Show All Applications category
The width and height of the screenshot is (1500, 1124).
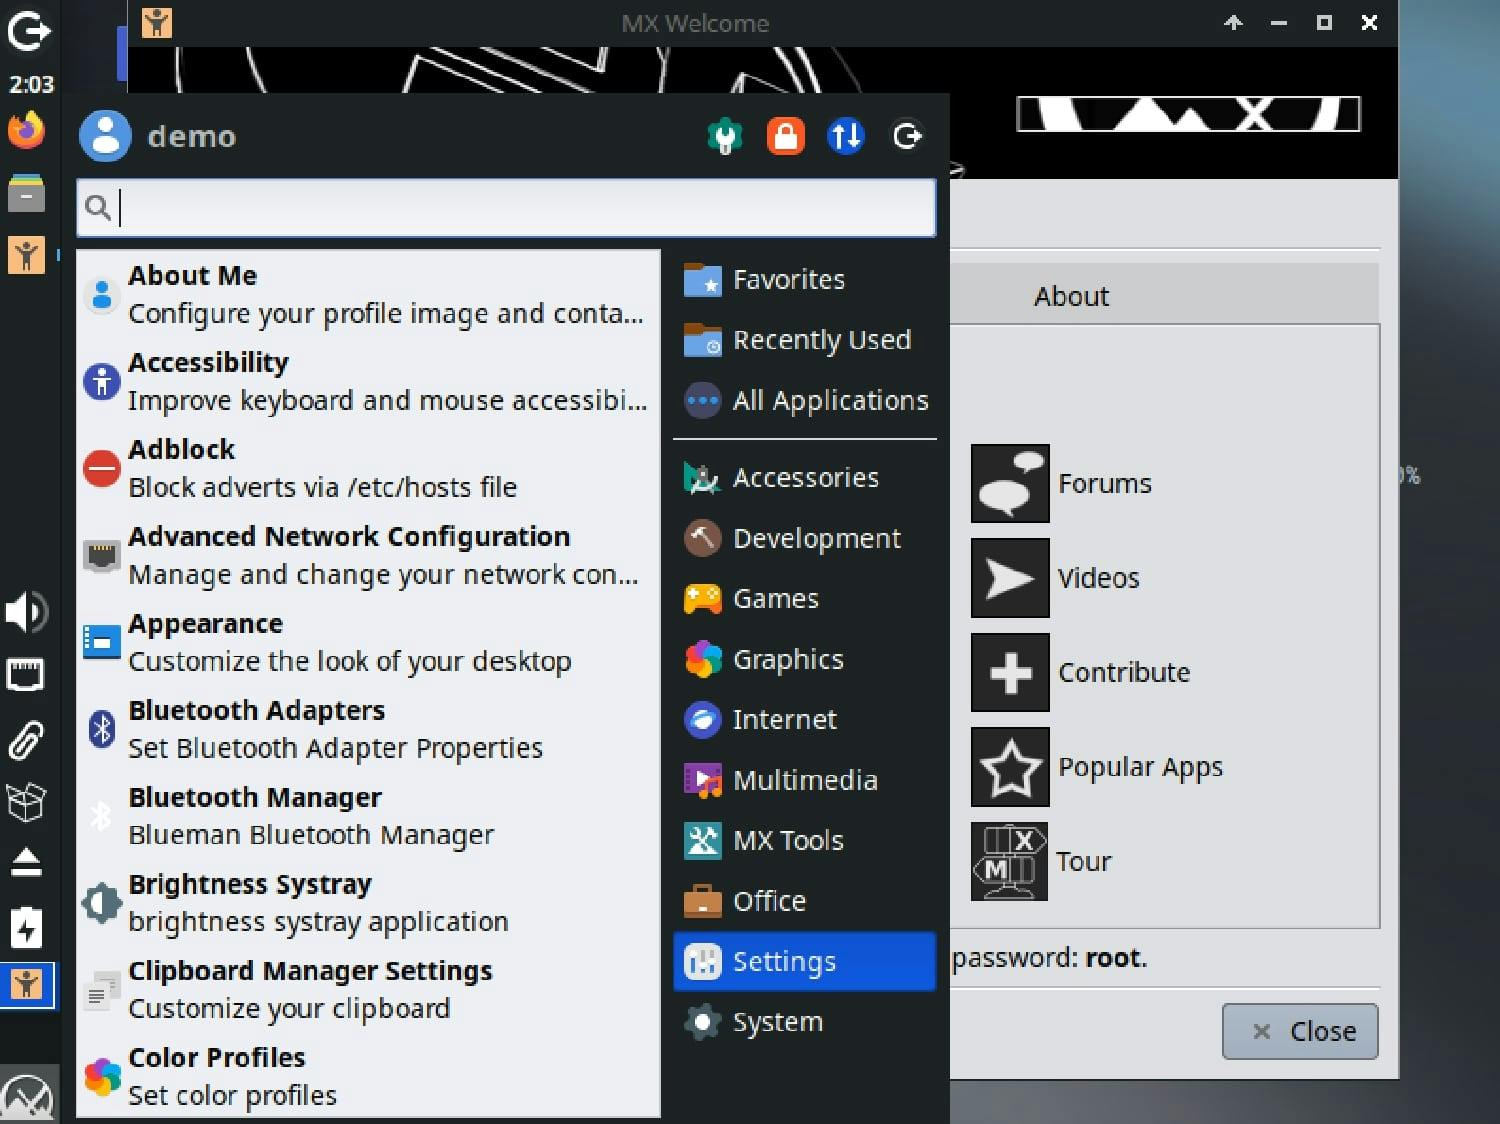(x=805, y=400)
